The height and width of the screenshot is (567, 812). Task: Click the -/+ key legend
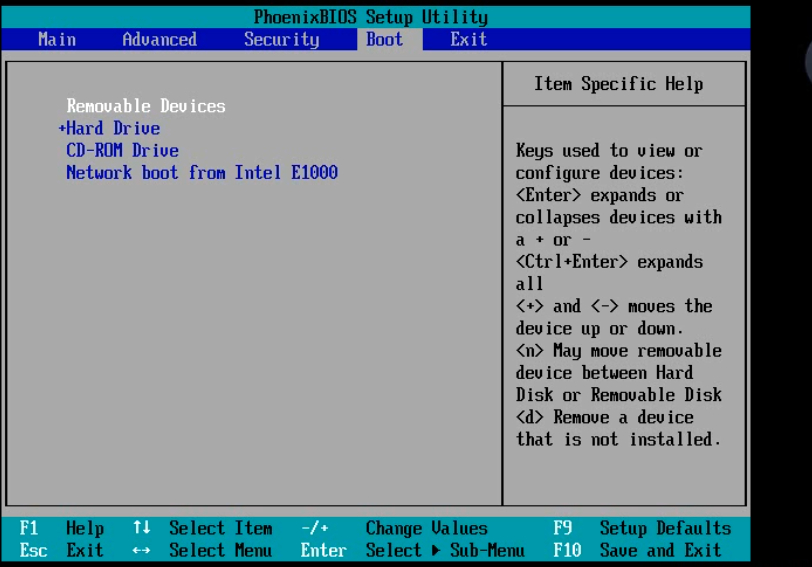(x=314, y=528)
